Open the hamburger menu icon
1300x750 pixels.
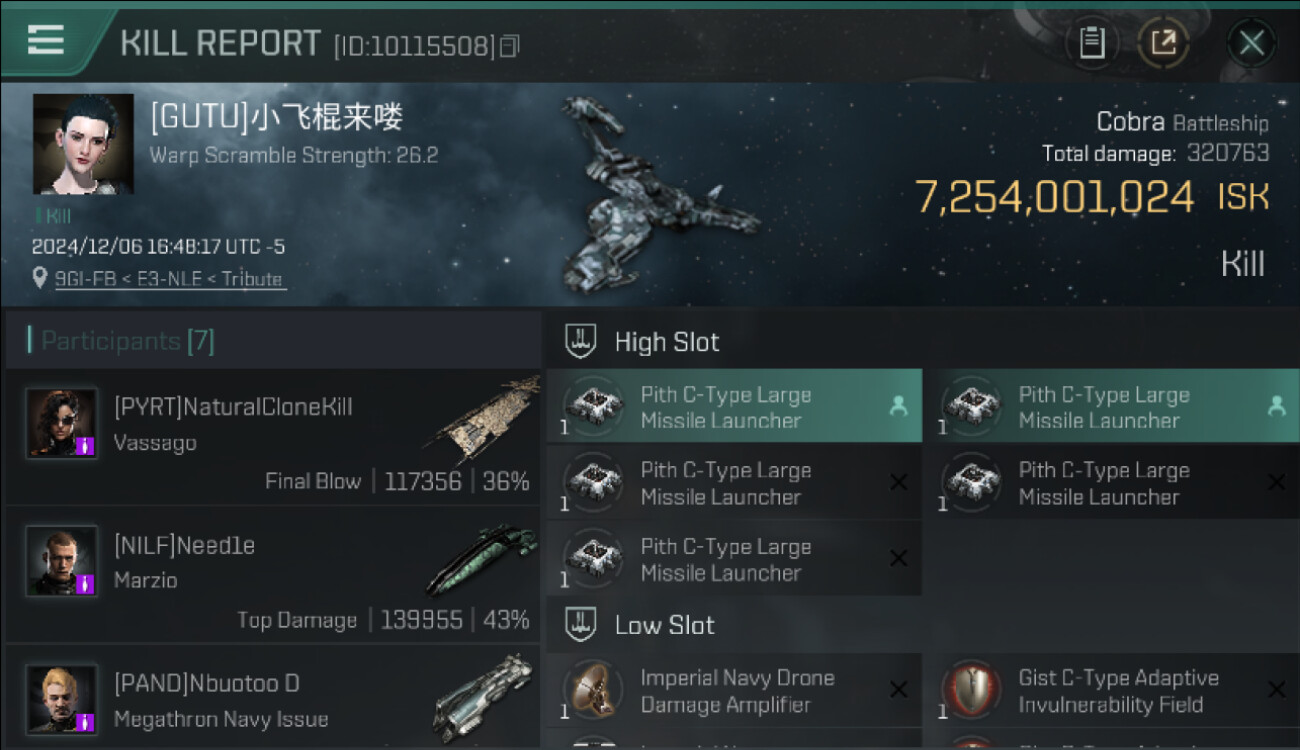coord(46,39)
